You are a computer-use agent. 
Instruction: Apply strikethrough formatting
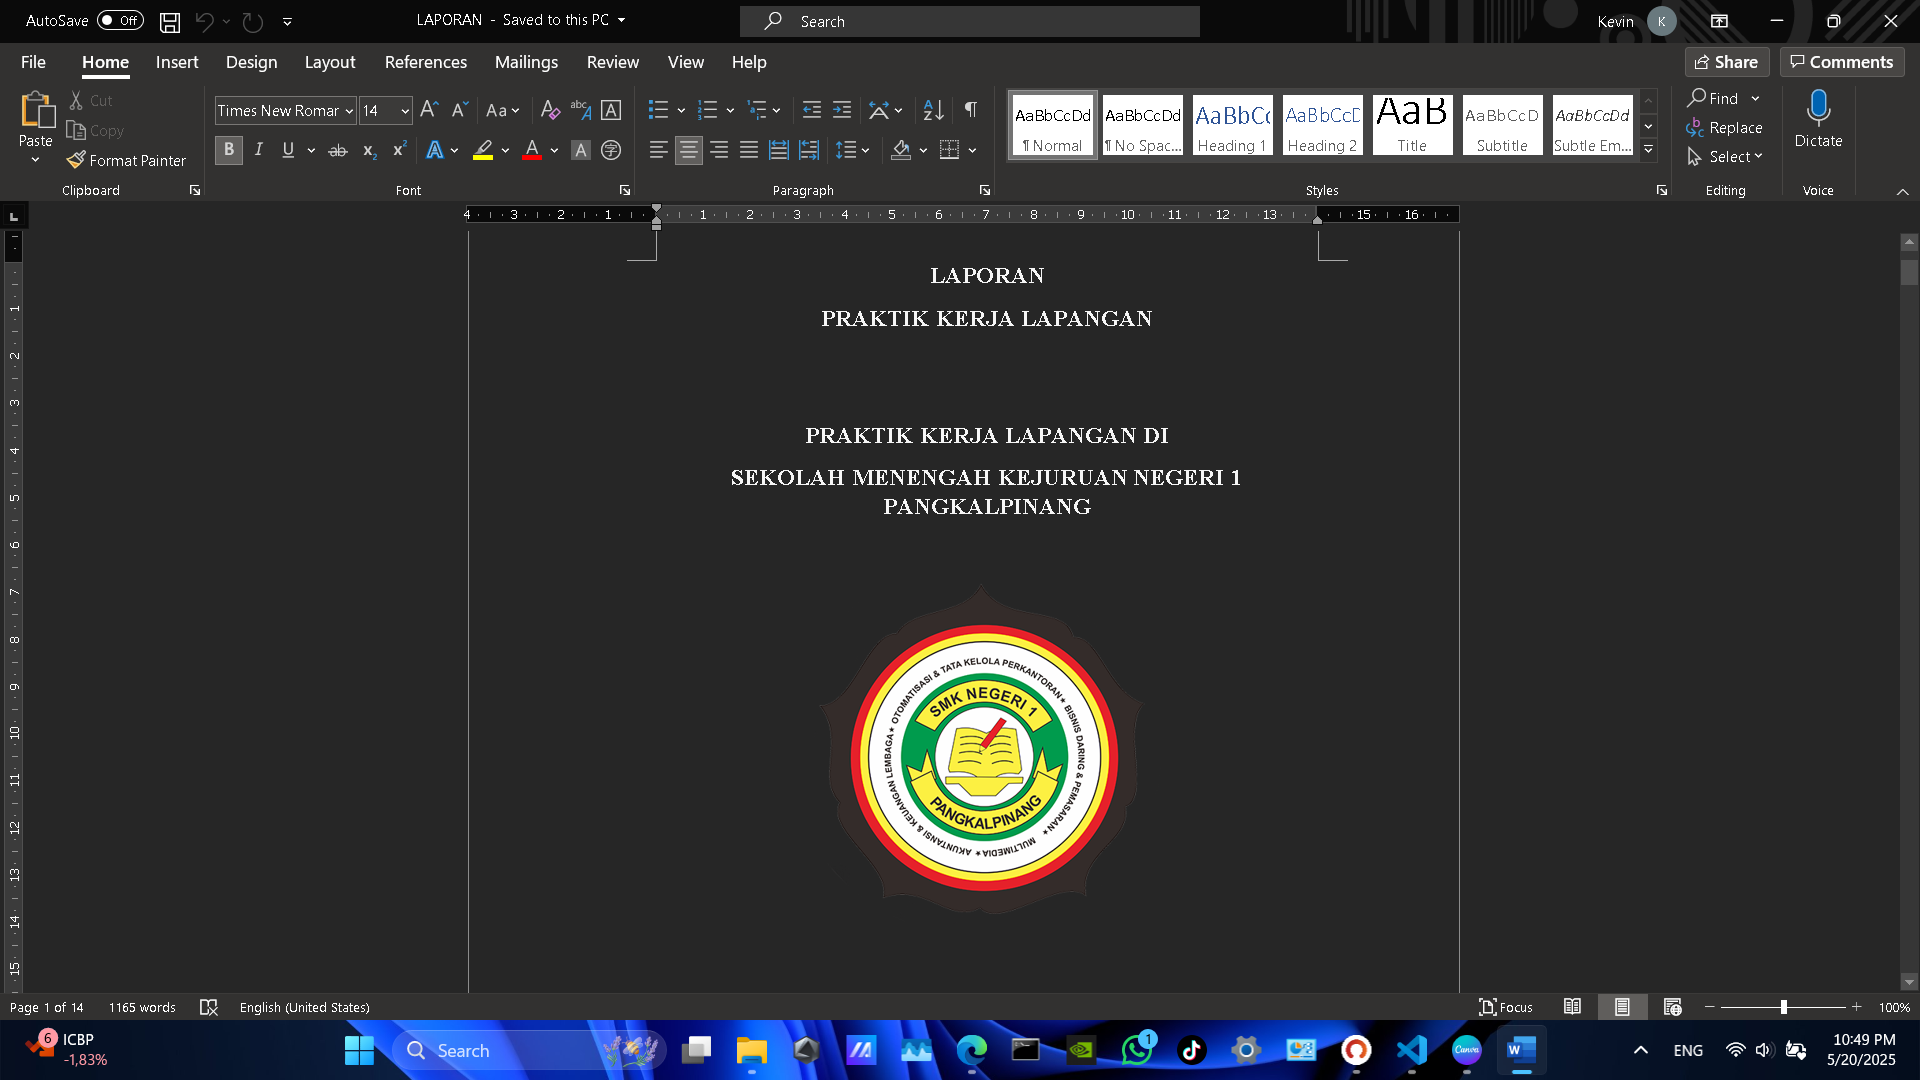[x=338, y=150]
